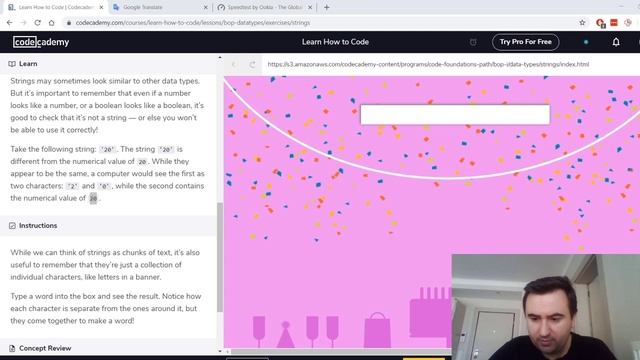
Task: Click the scroll down arrow in the lesson panel
Action: 220,351
